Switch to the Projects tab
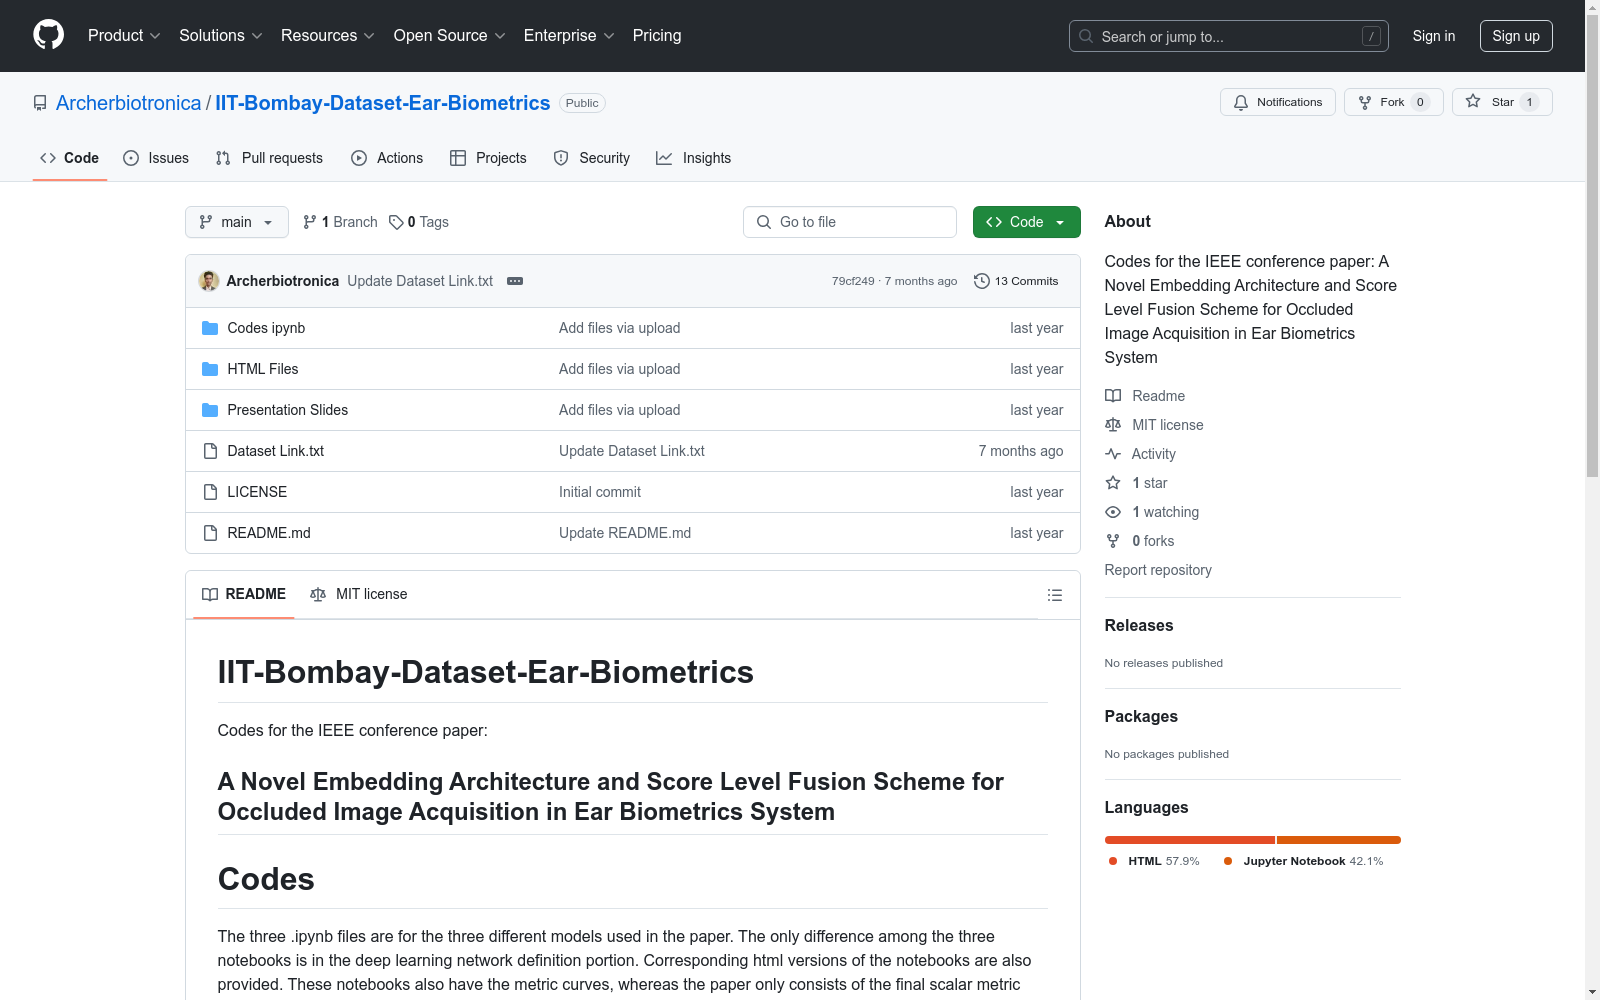Viewport: 1600px width, 1000px height. [488, 158]
